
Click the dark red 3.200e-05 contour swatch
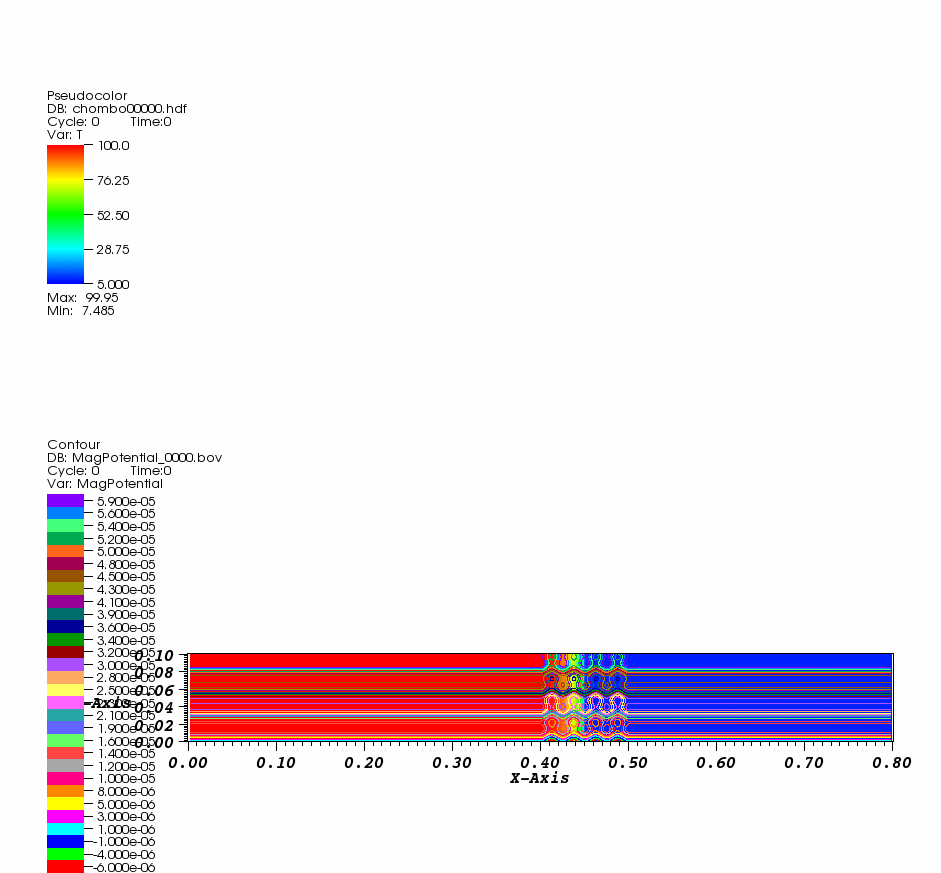[65, 652]
